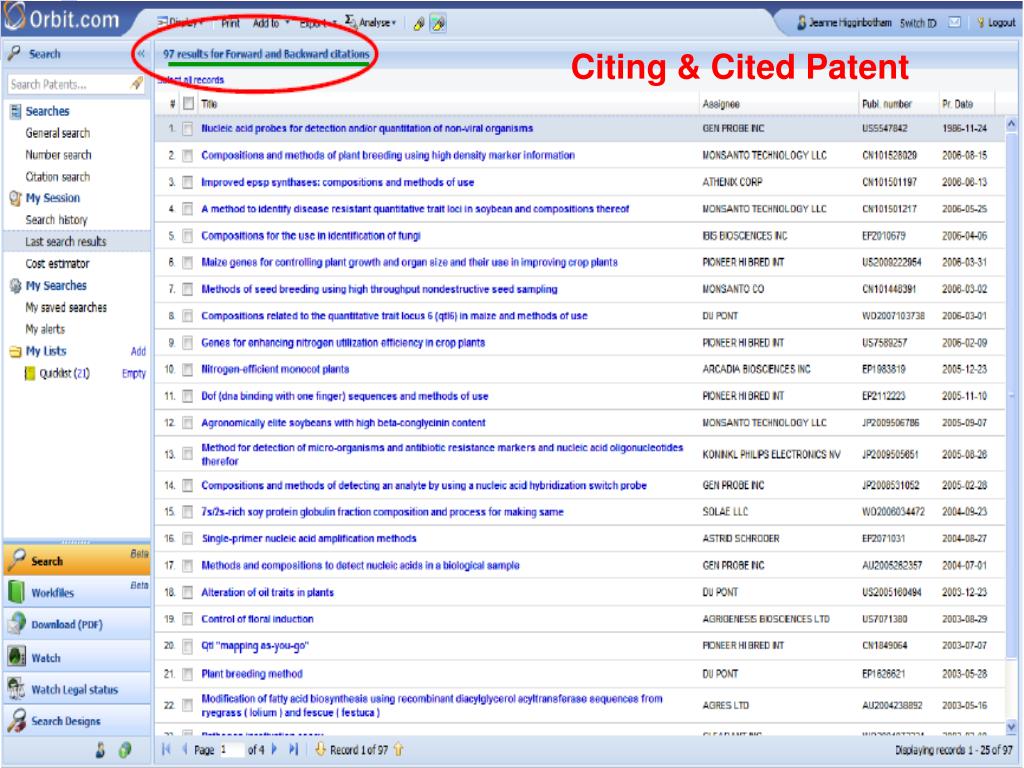
Task: Click scrollbar up arrow of results list
Action: [x=1011, y=123]
